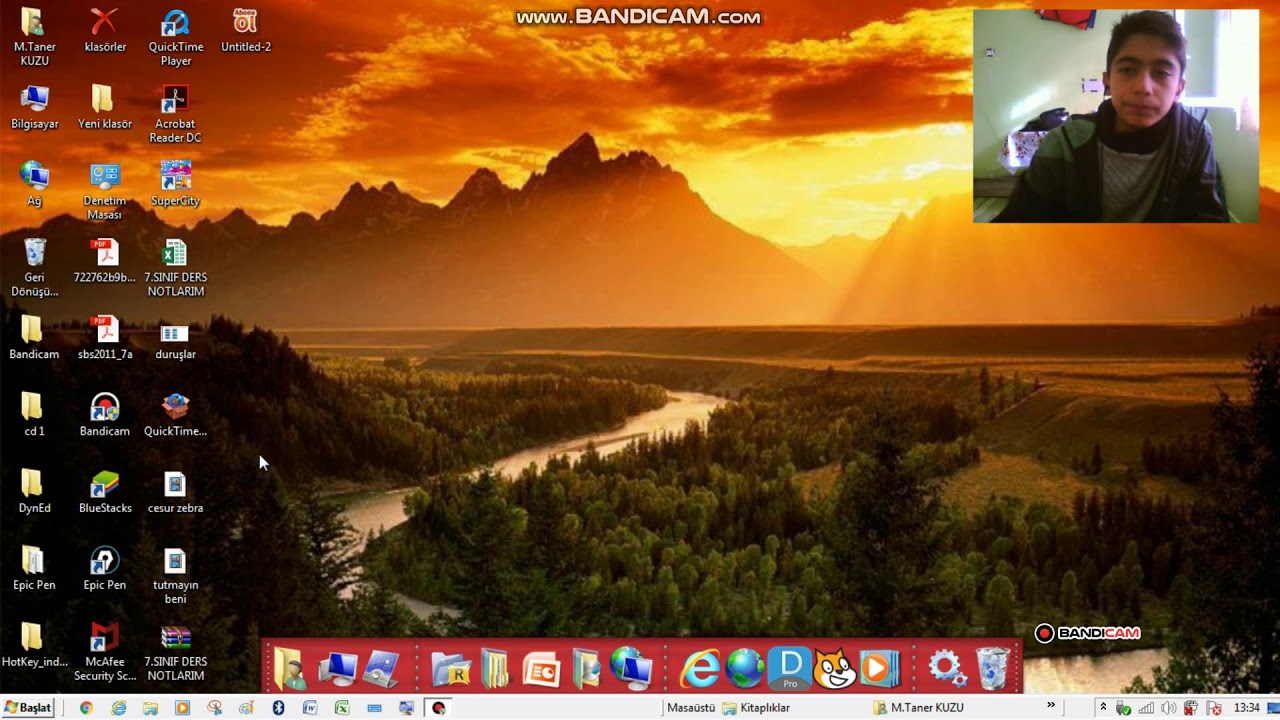The image size is (1280, 720).
Task: Open Geri Dönüşüm recycle bin on desktop
Action: (35, 268)
